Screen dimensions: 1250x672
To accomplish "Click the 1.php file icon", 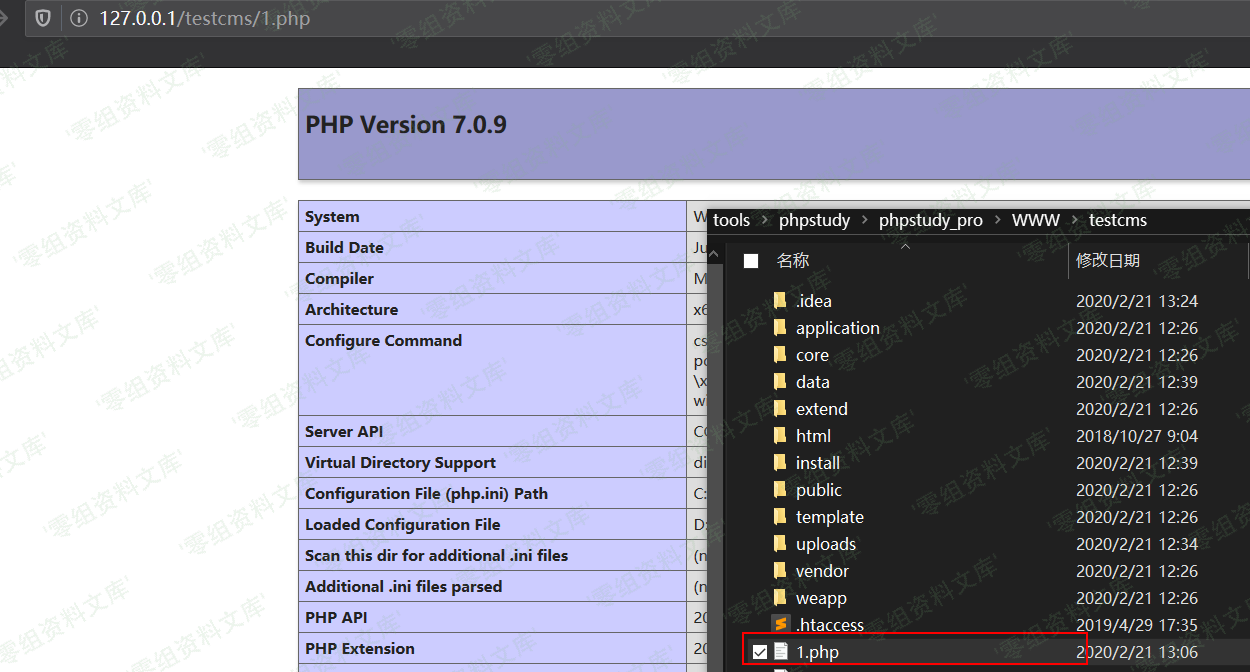I will point(780,652).
